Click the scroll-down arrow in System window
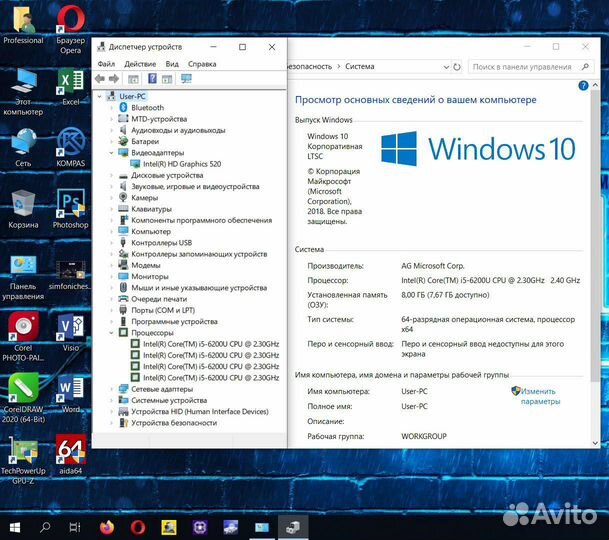Viewport: 609px width, 540px height. [x=595, y=443]
